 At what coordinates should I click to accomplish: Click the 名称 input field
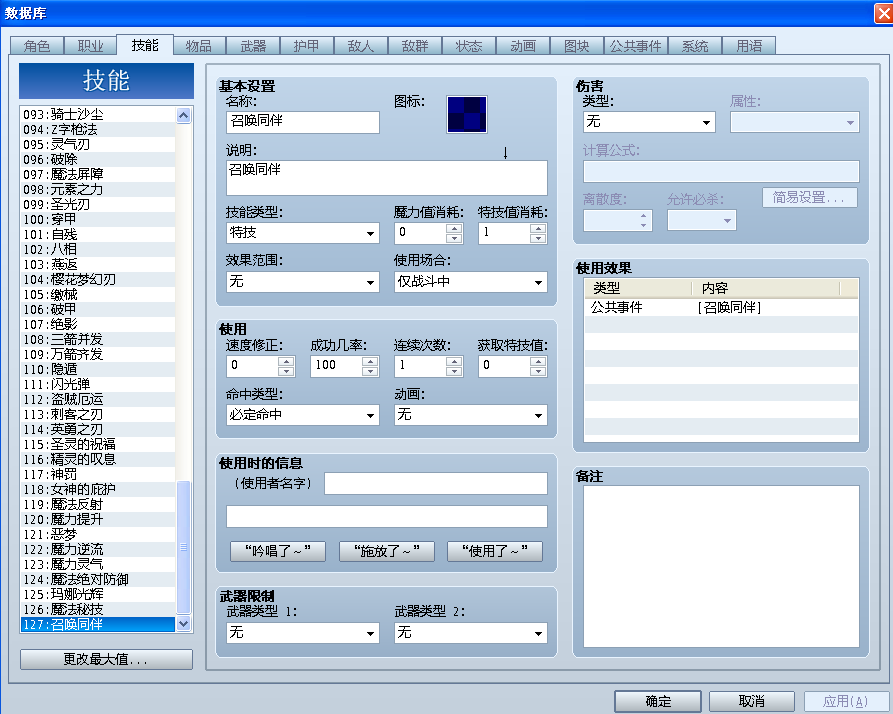click(302, 122)
